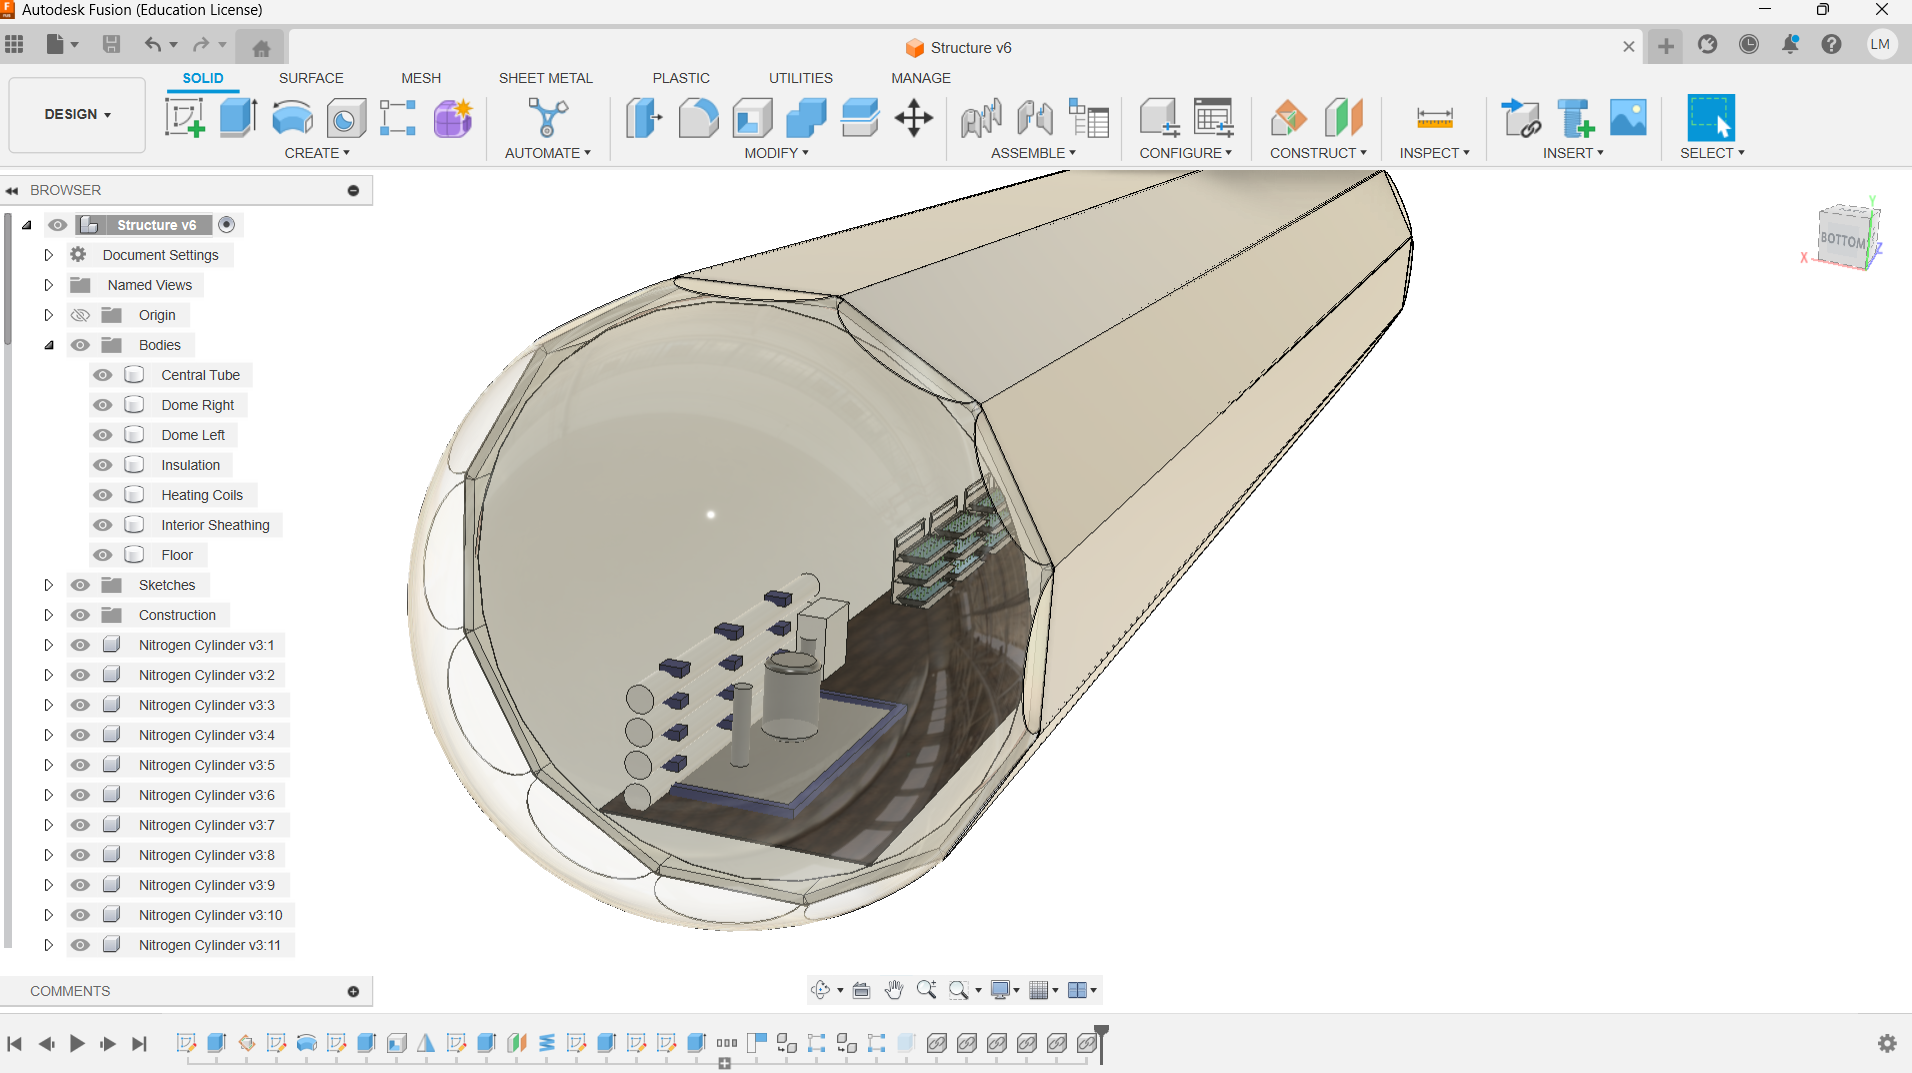Select the Pan hand tool
The width and height of the screenshot is (1912, 1073).
[x=894, y=990]
